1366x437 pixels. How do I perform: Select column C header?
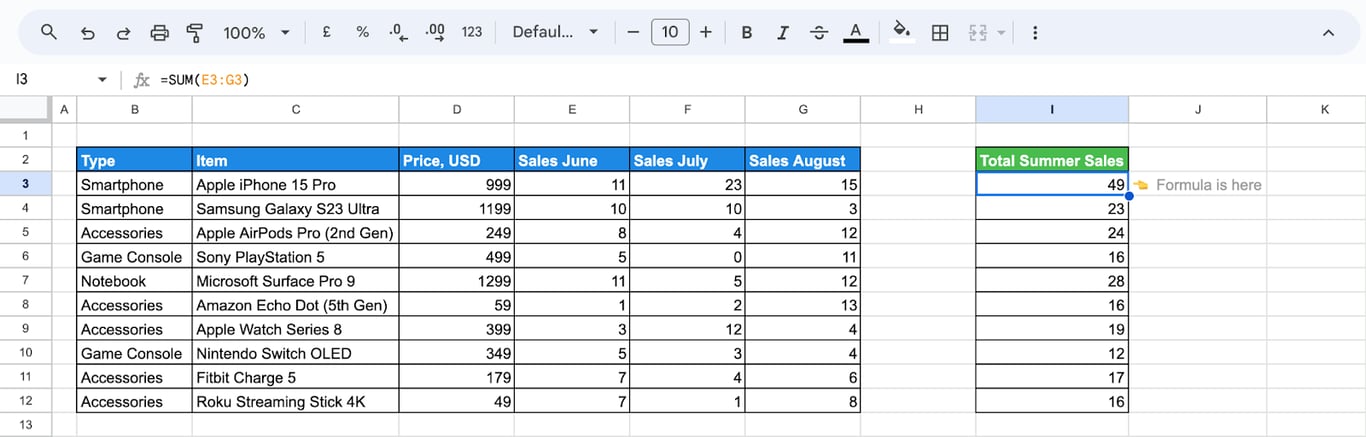click(296, 109)
